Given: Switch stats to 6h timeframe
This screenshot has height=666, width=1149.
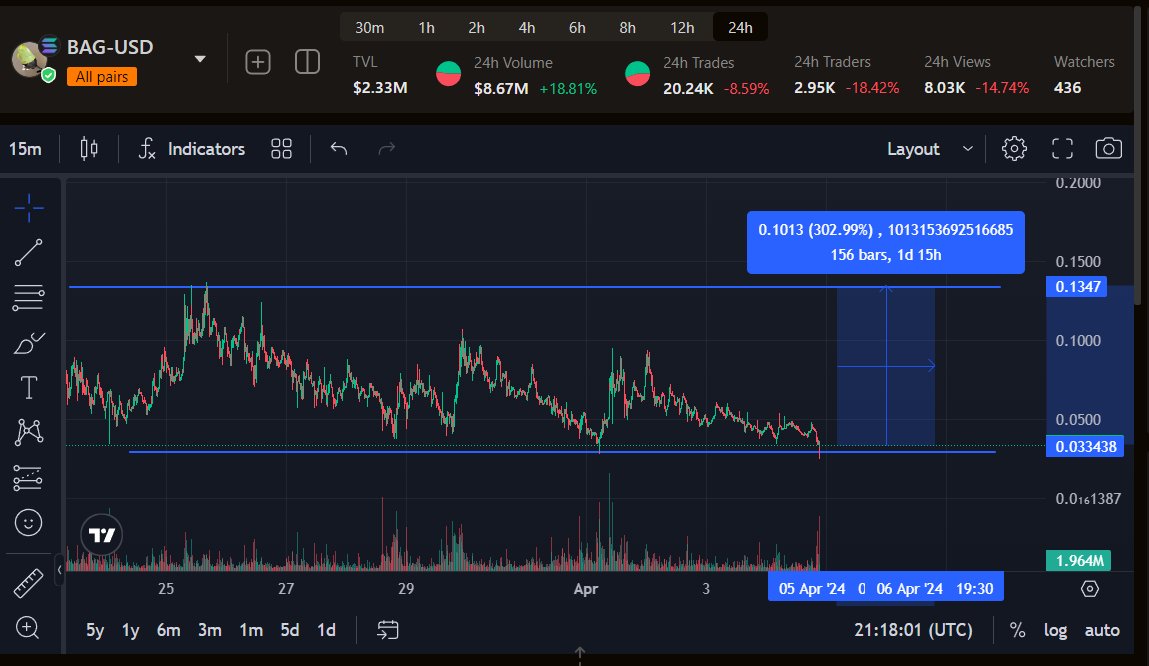Looking at the screenshot, I should click(x=577, y=28).
